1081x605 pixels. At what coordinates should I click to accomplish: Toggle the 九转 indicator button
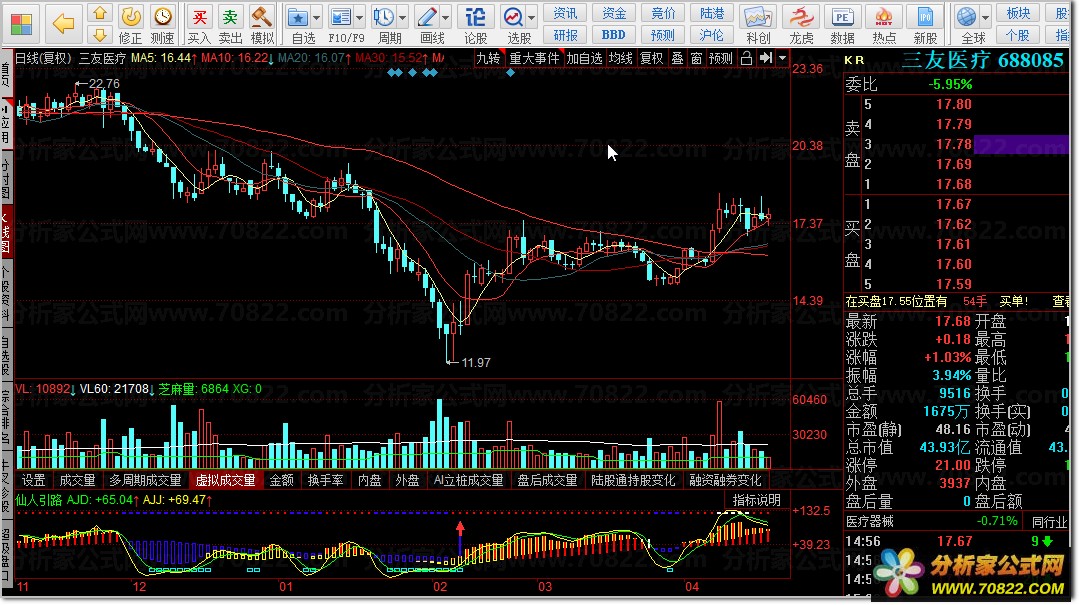[x=489, y=59]
